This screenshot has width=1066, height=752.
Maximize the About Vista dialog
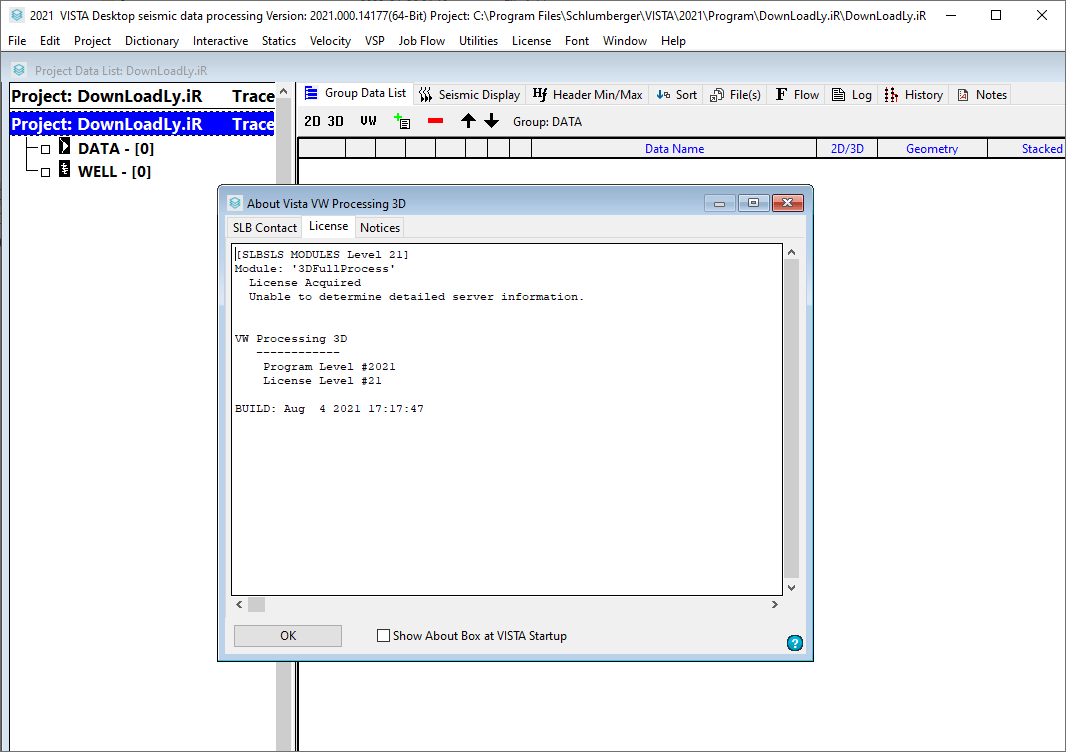pos(753,203)
